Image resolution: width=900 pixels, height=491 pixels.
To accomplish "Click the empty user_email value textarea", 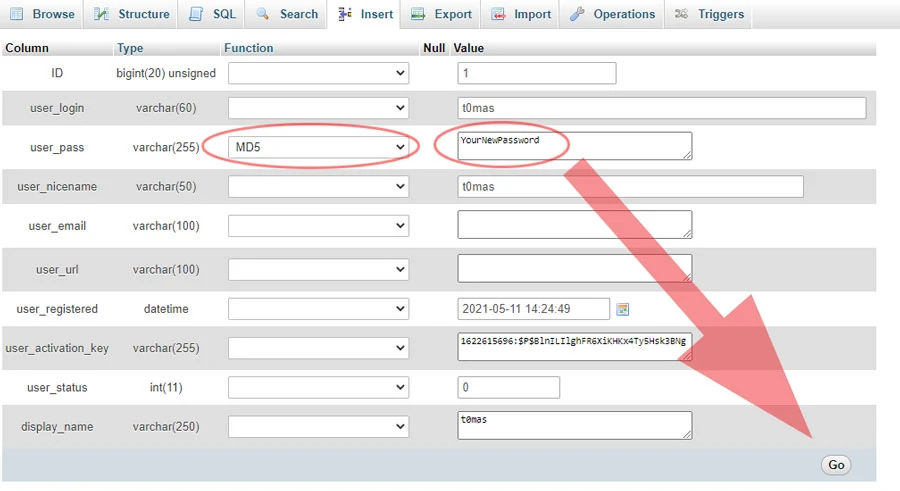I will [575, 225].
